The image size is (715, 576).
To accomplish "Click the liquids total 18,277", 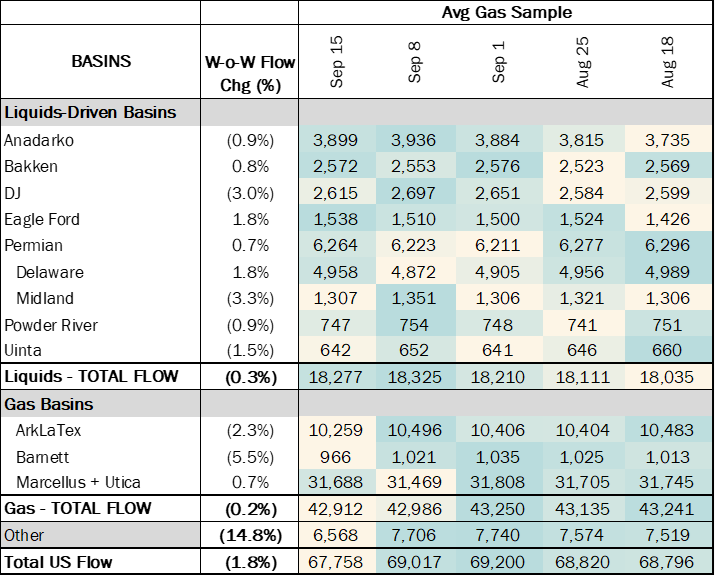I will (336, 377).
